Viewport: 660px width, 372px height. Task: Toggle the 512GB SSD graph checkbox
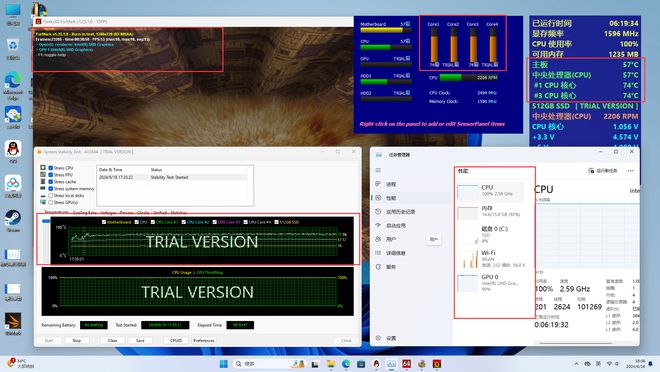point(277,222)
